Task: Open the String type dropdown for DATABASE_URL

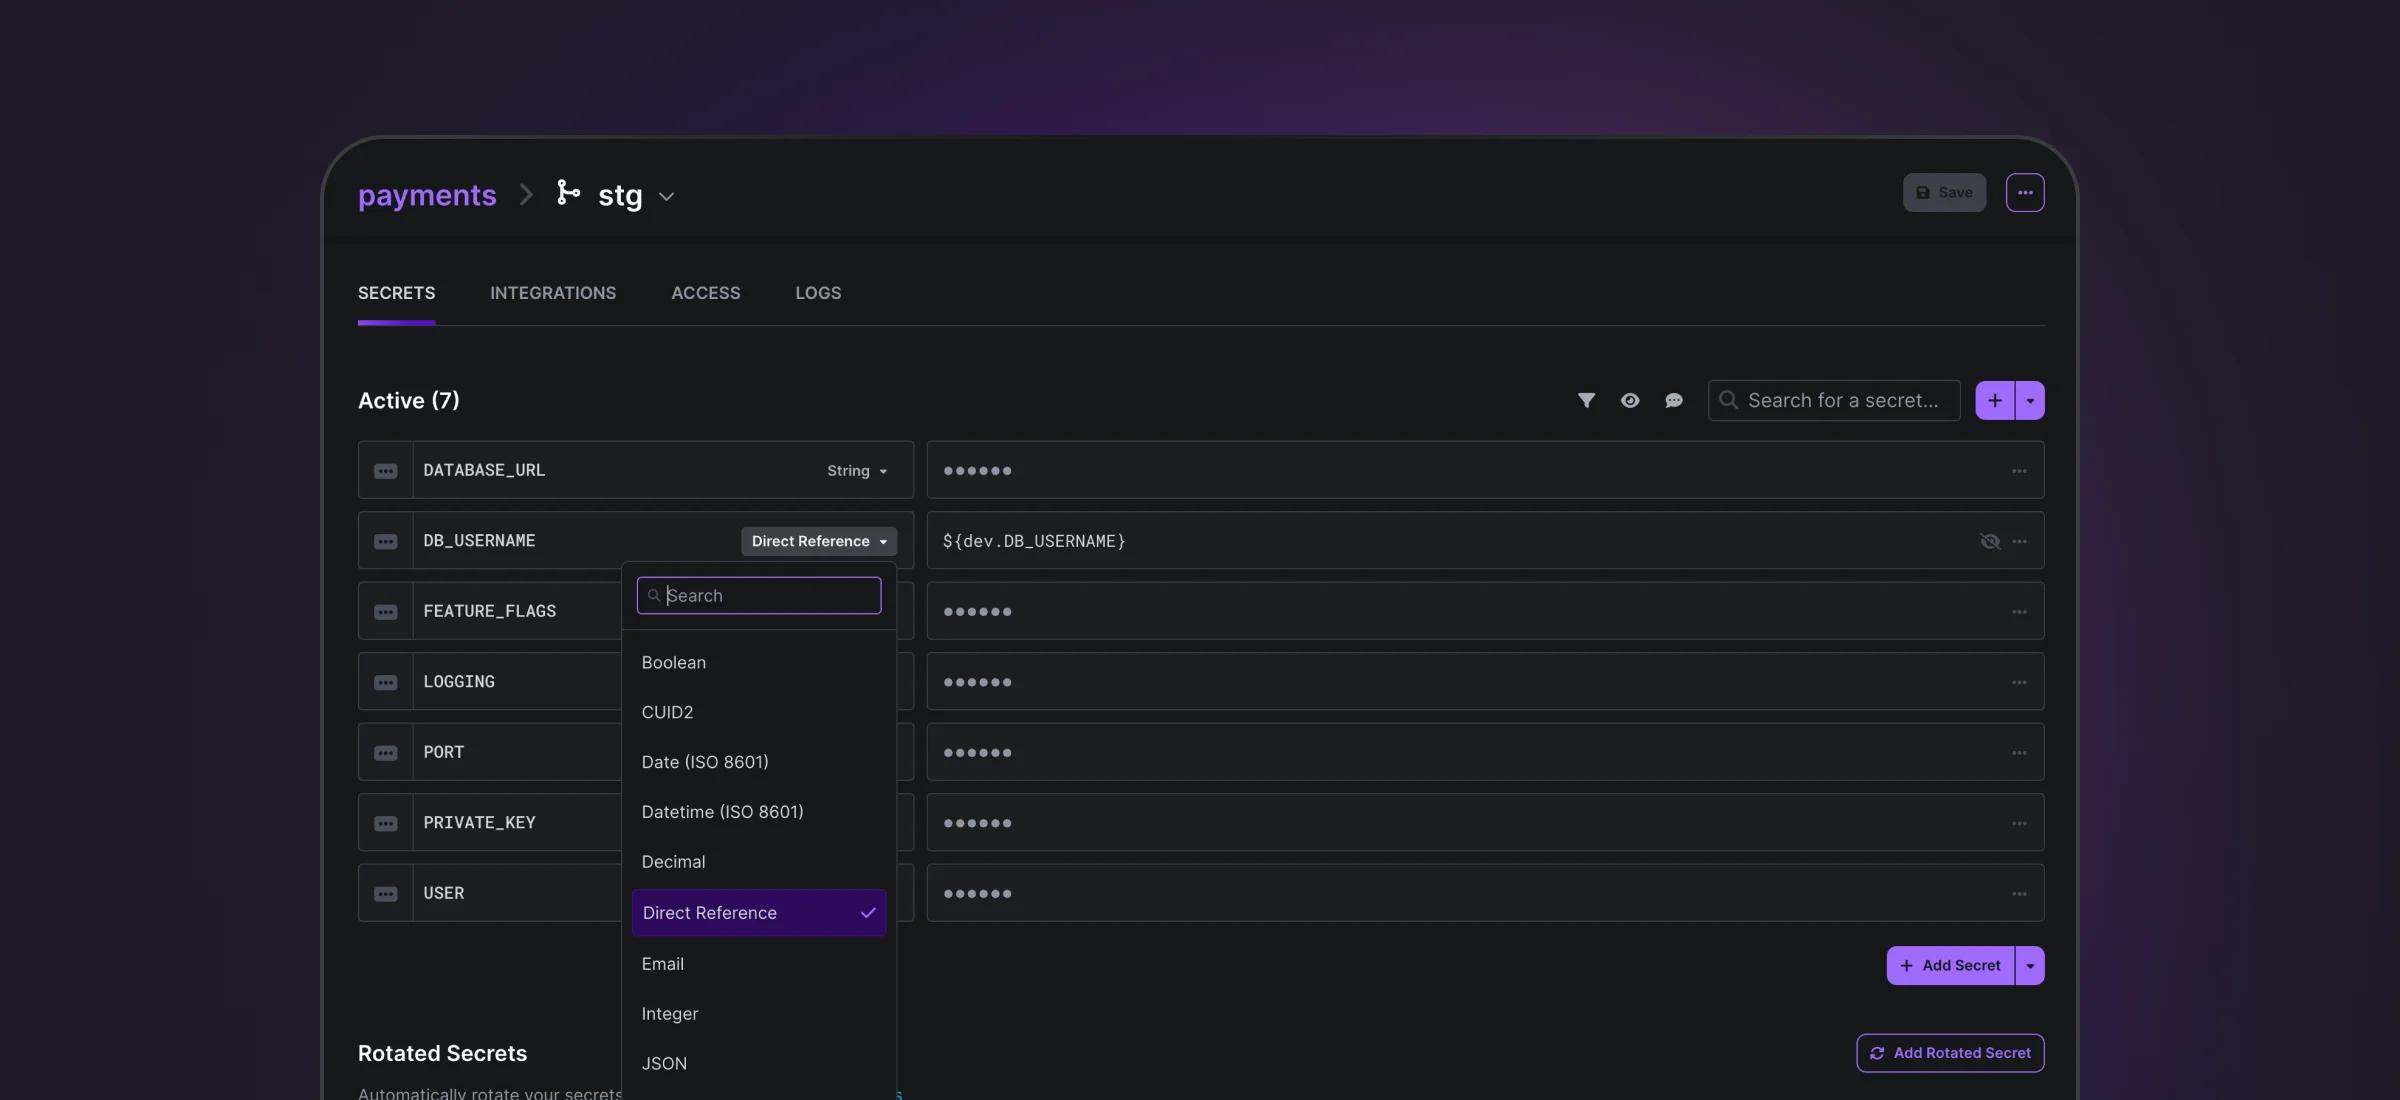Action: (x=857, y=471)
